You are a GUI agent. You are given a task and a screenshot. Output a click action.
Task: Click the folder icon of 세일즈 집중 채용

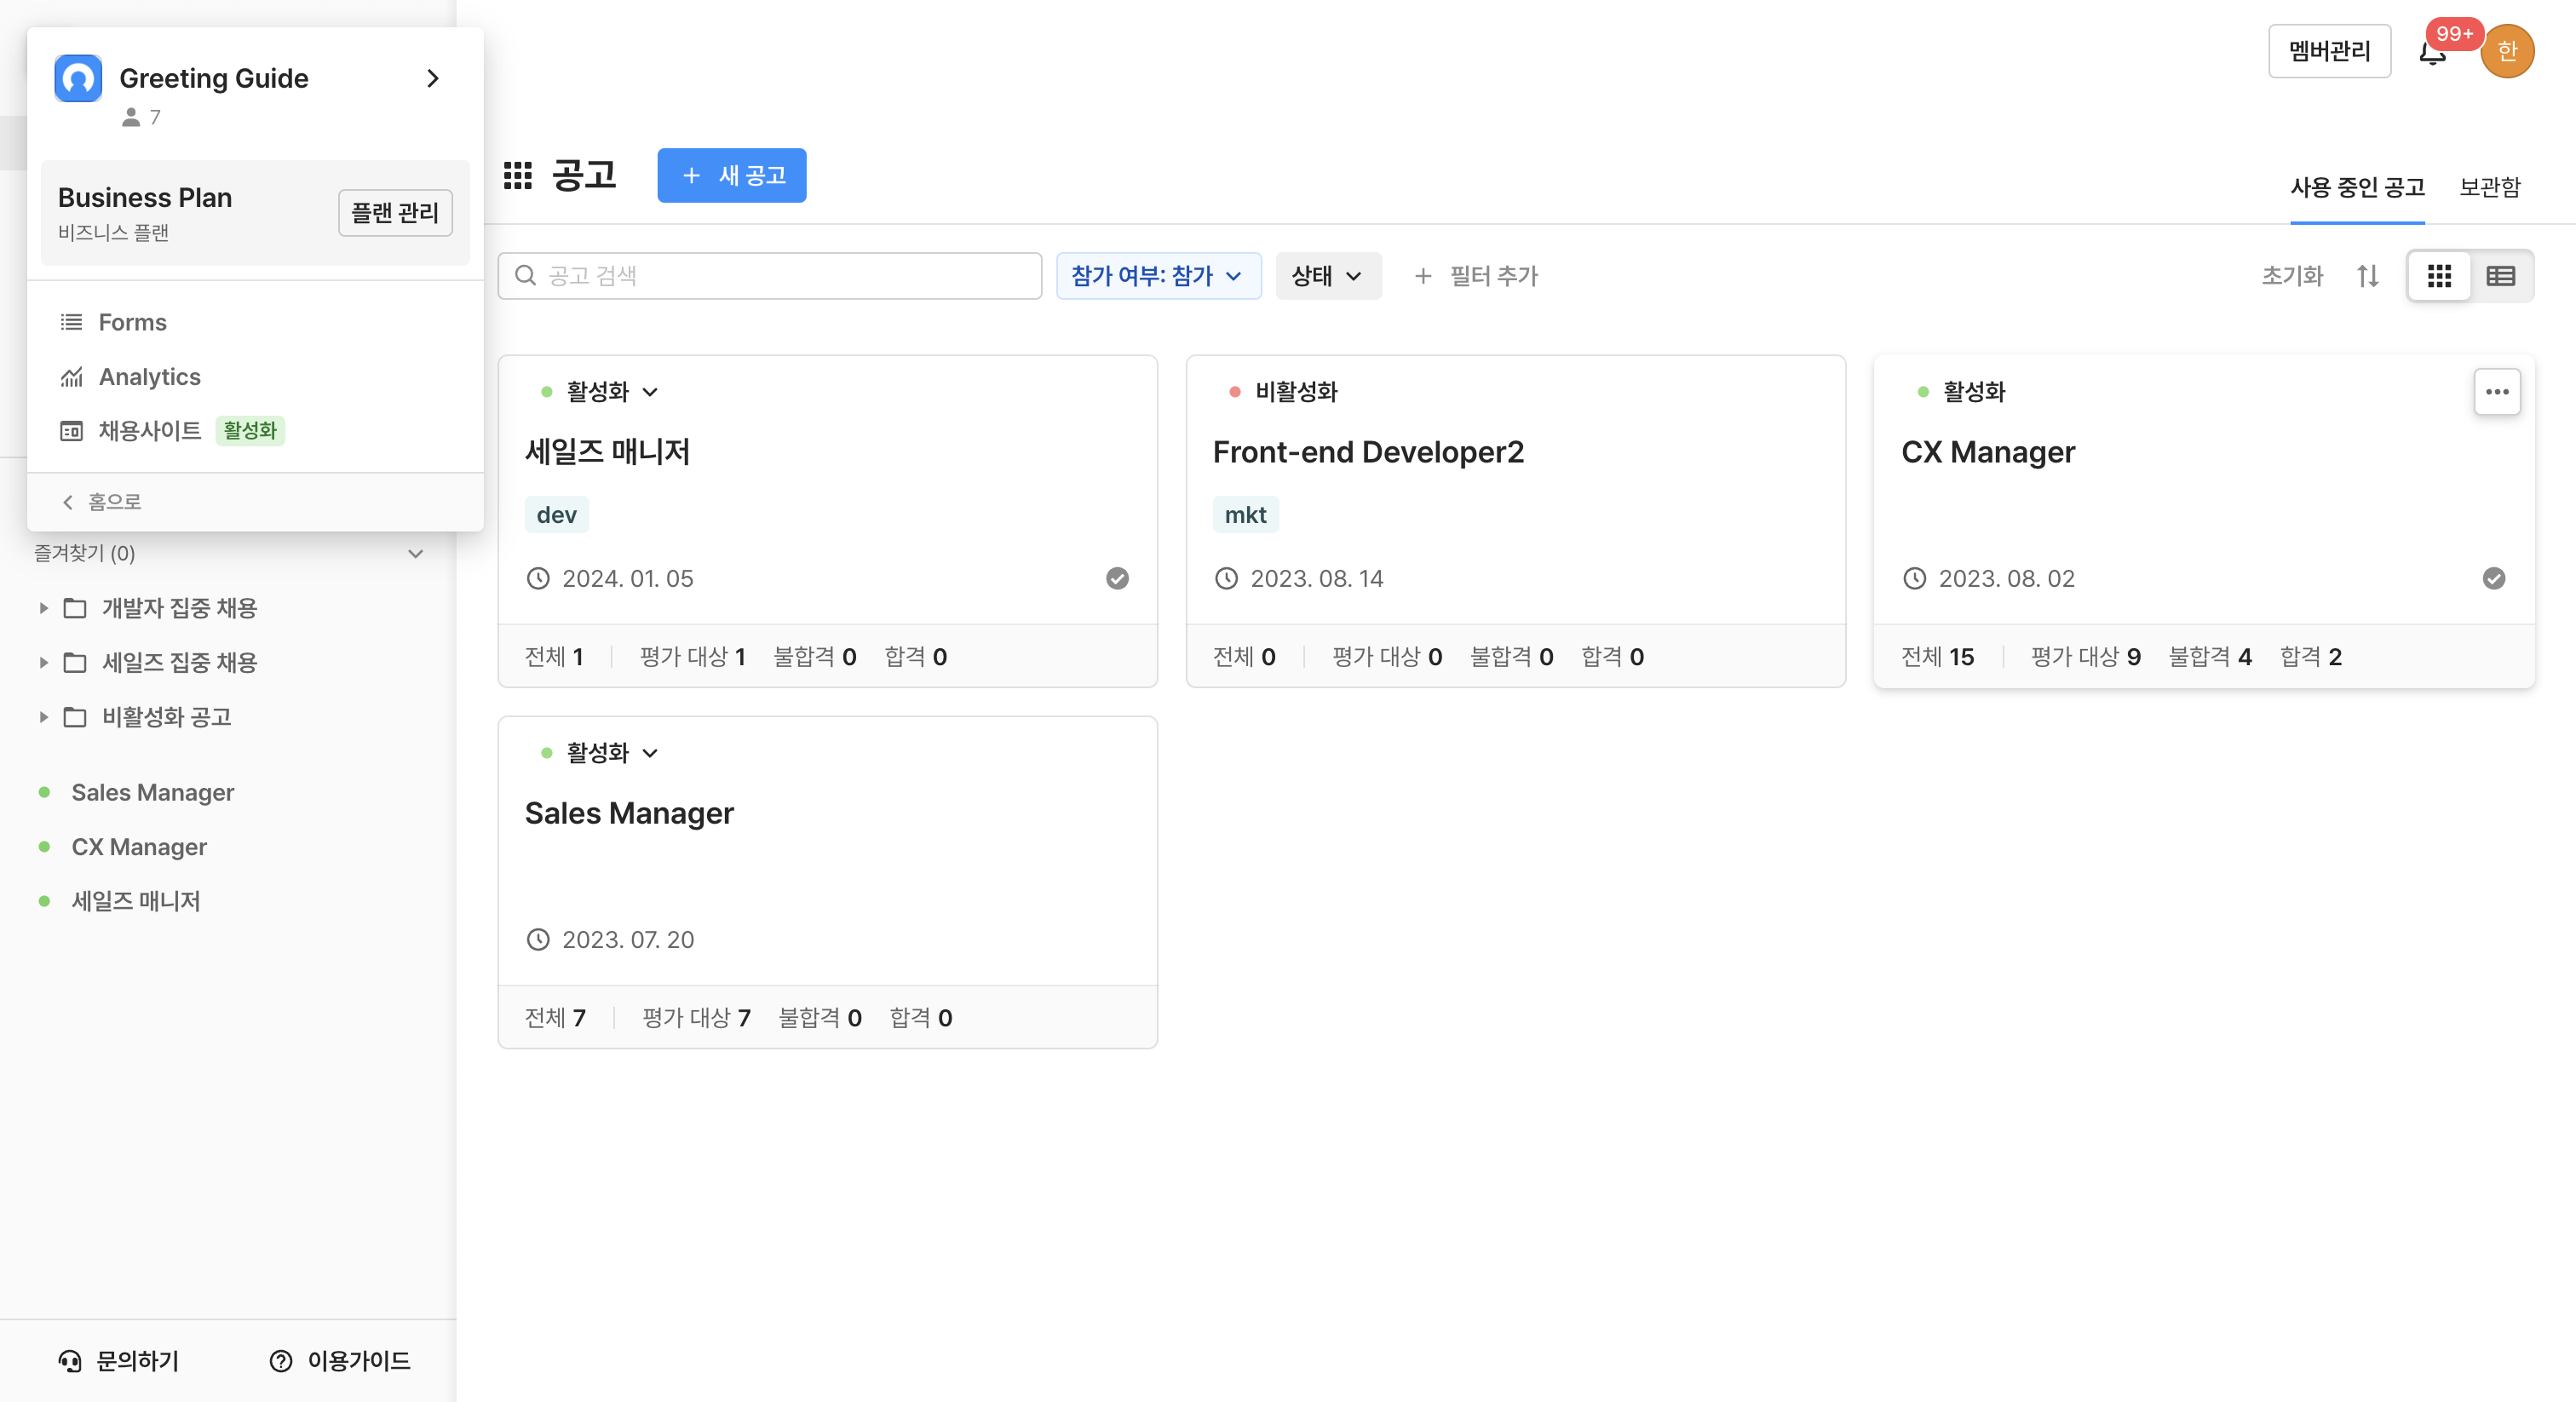coord(75,662)
